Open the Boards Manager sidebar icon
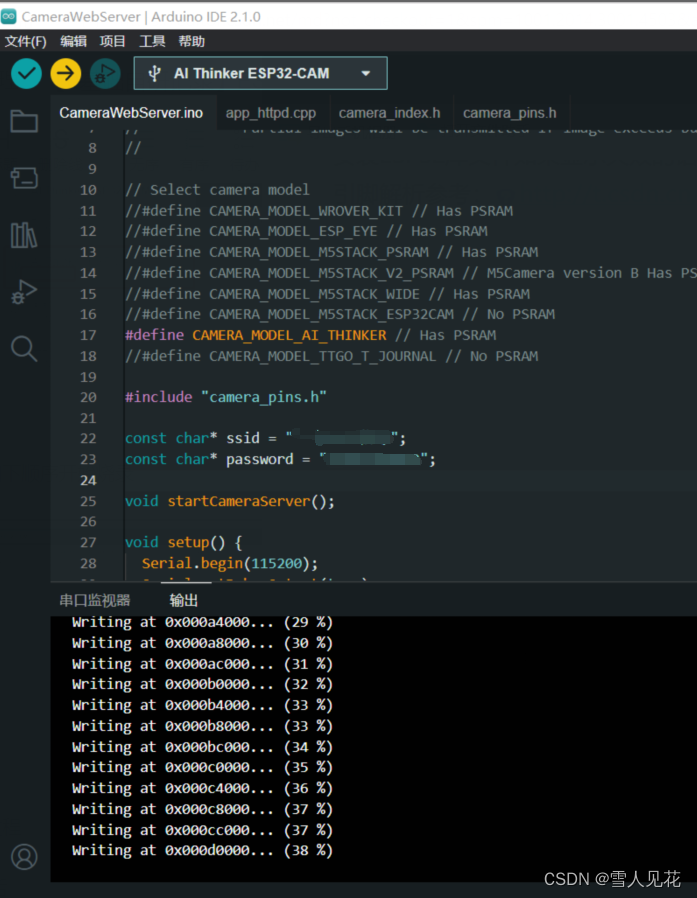Viewport: 697px width, 898px height. click(24, 178)
